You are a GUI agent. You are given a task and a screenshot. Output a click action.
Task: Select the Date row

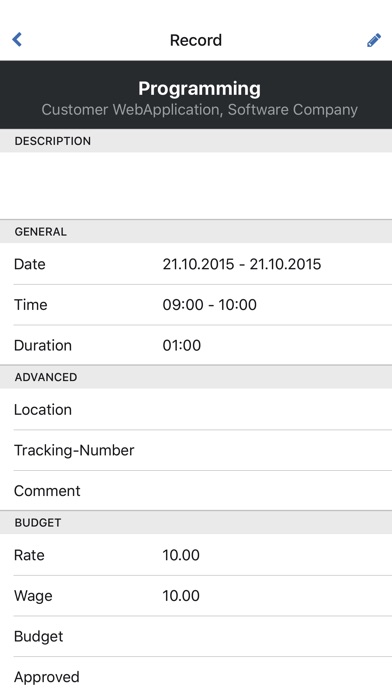pos(196,264)
